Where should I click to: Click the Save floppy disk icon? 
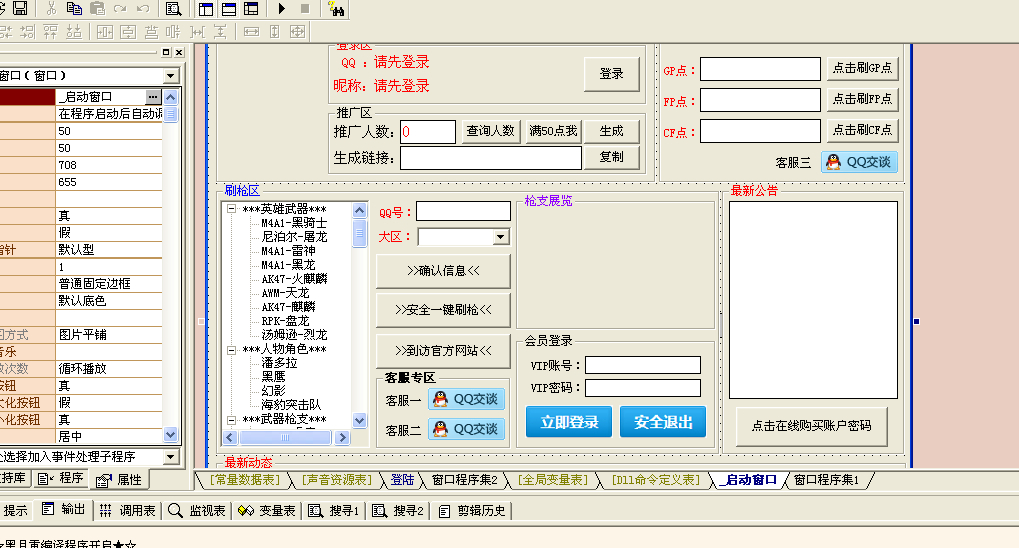click(20, 8)
